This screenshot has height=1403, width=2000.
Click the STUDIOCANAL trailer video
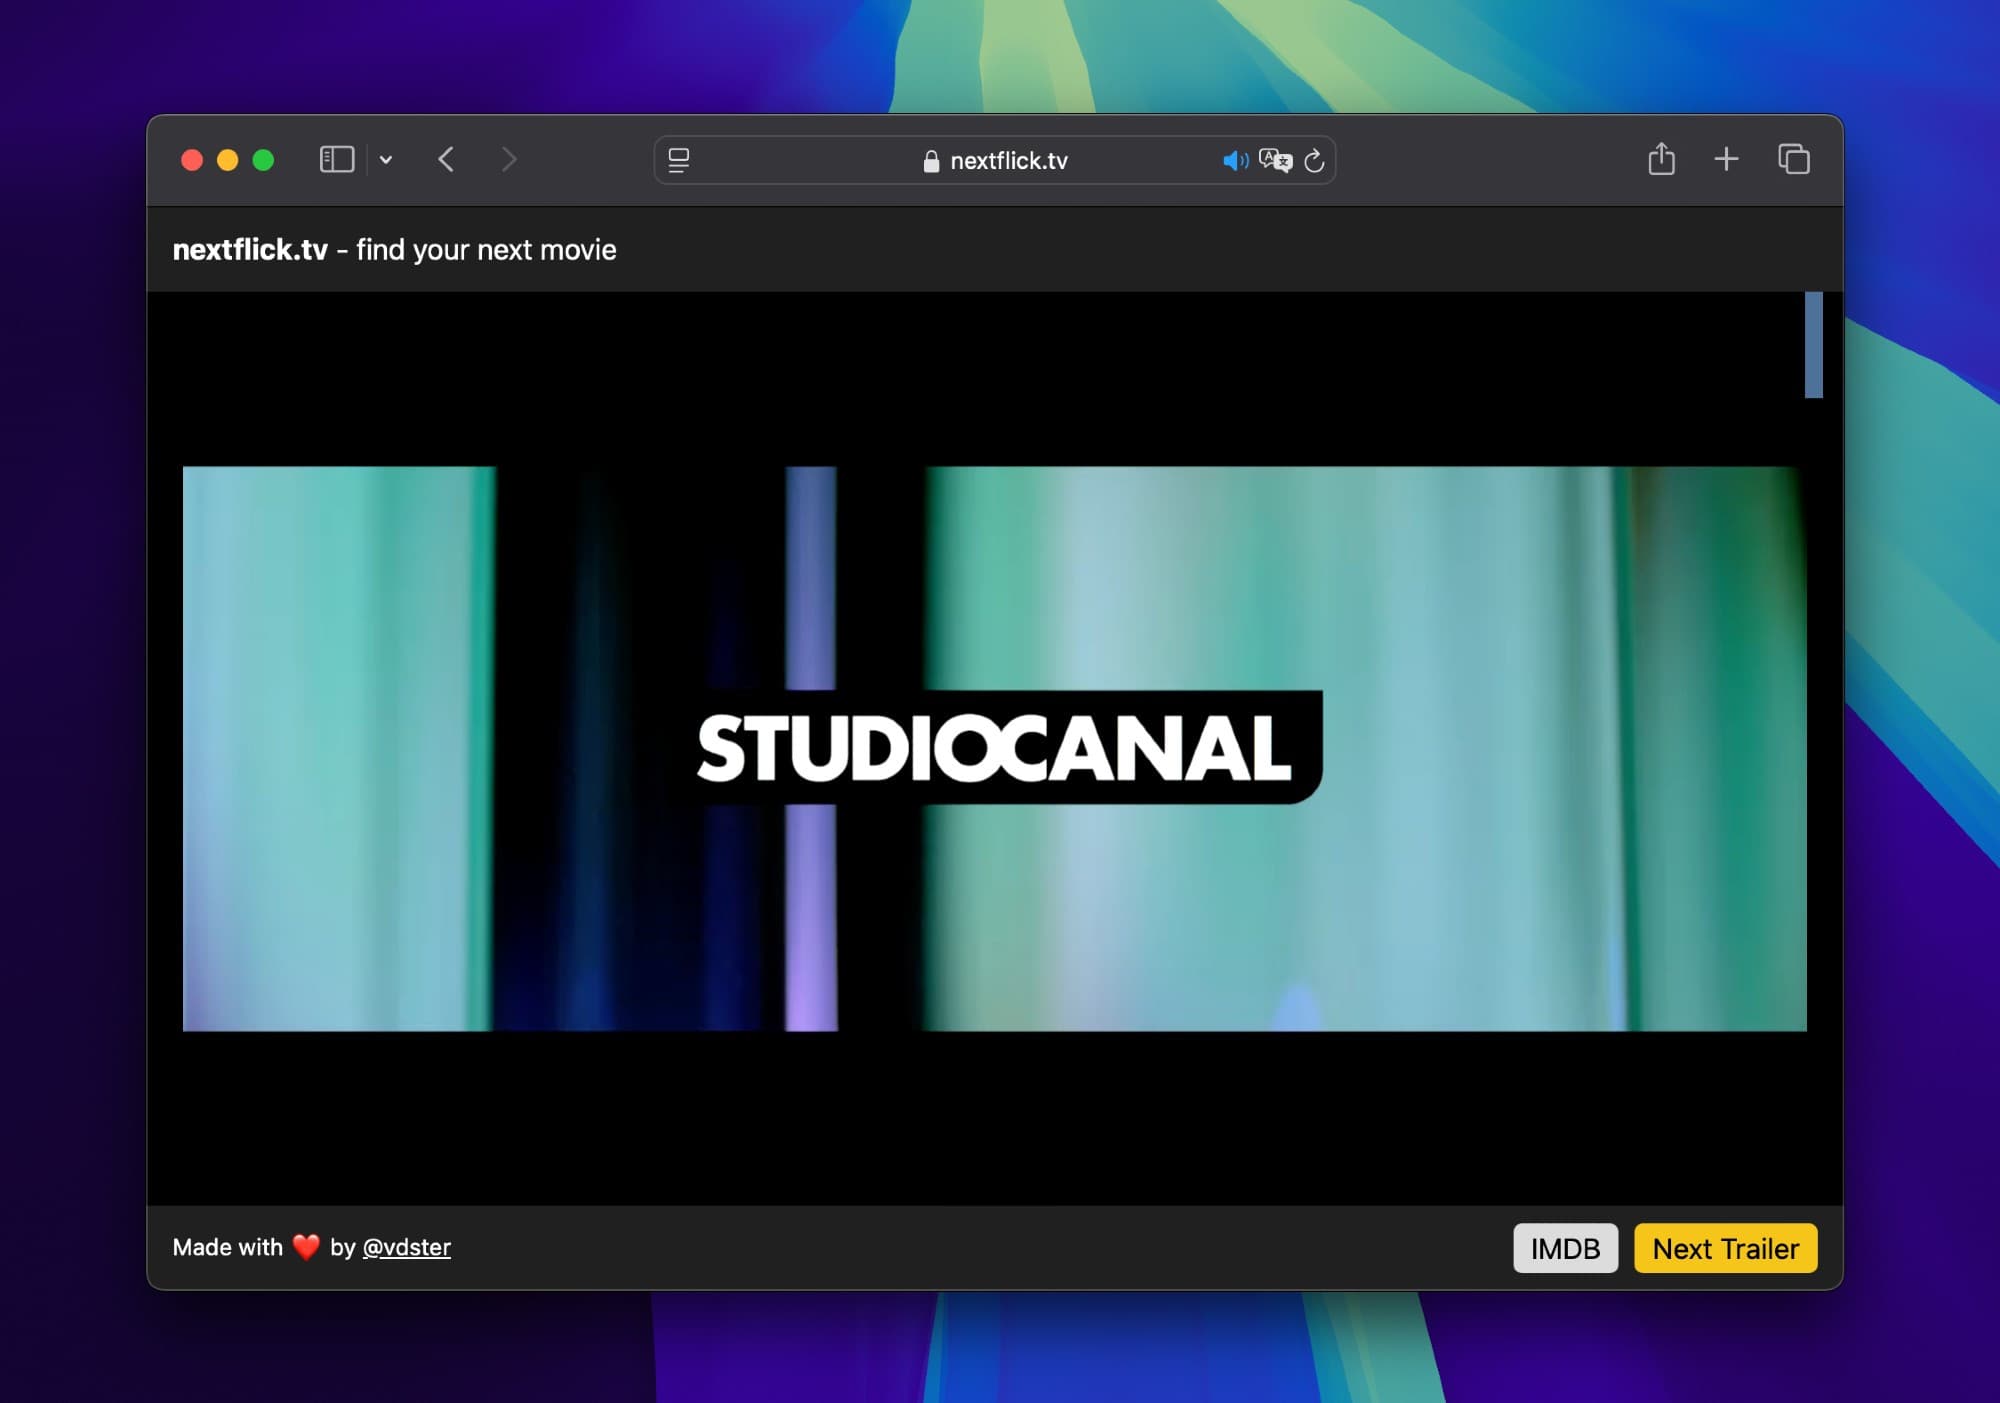pyautogui.click(x=994, y=748)
